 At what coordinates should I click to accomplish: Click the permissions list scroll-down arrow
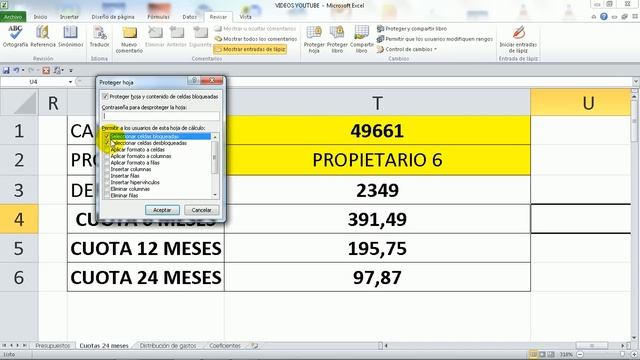(215, 195)
